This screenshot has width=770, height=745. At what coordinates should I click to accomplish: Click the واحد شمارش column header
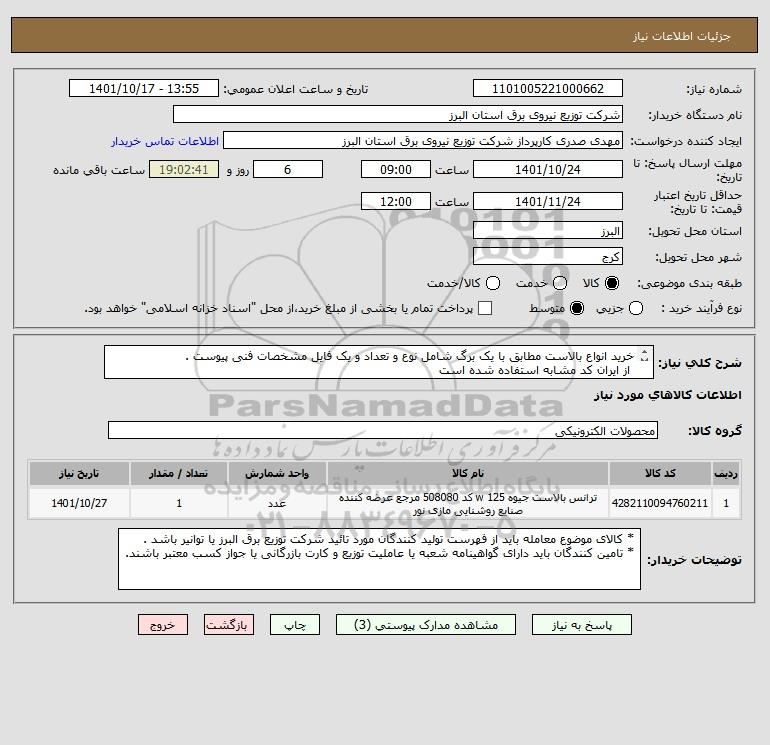(277, 473)
